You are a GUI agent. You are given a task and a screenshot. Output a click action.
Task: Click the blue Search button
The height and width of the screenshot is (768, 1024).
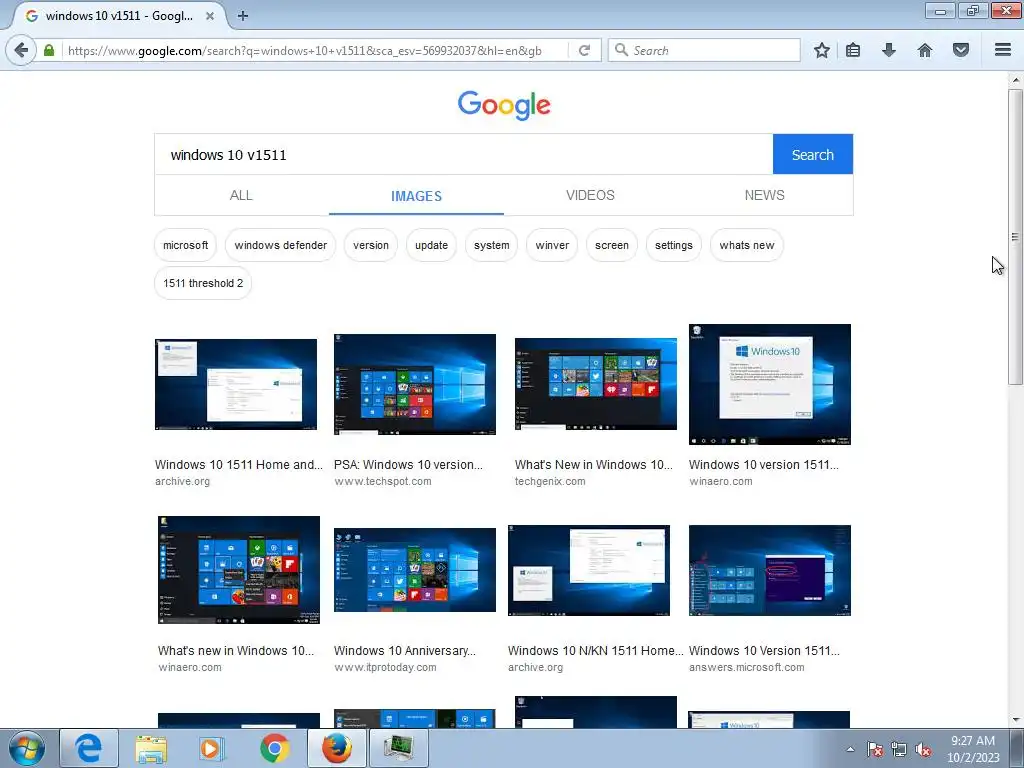point(812,155)
